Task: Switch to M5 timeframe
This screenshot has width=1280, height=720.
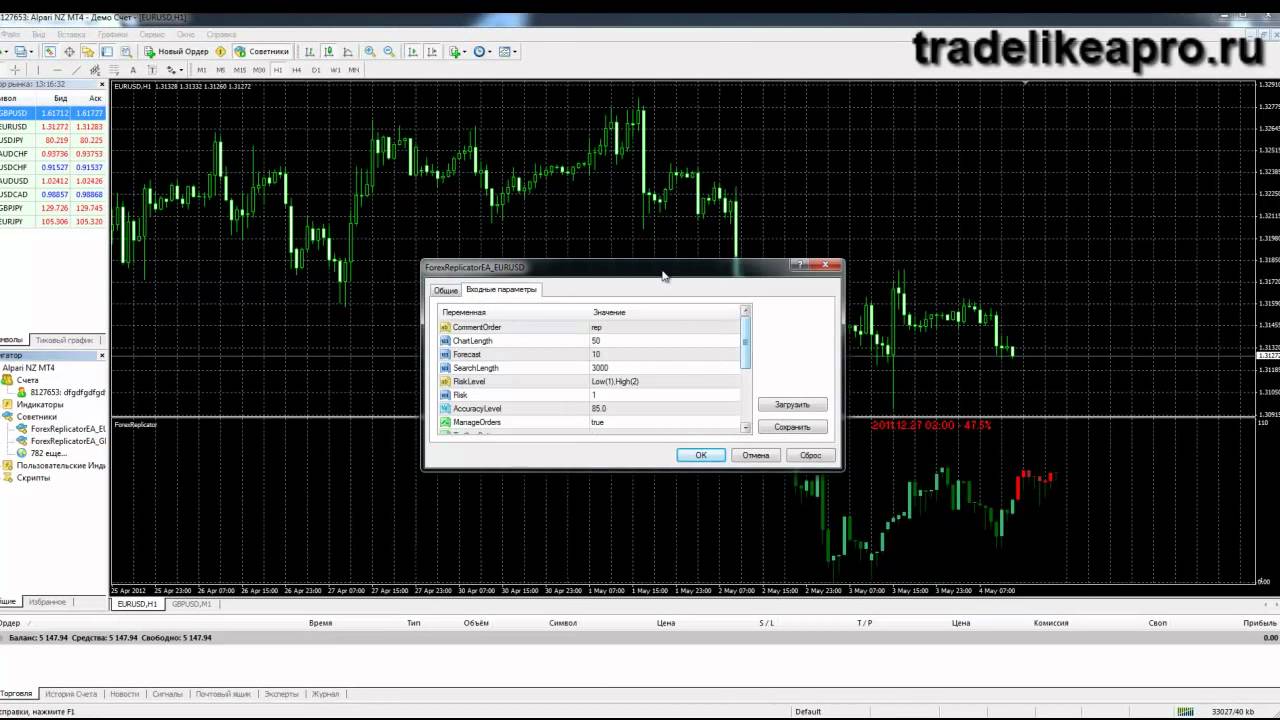Action: [x=221, y=70]
